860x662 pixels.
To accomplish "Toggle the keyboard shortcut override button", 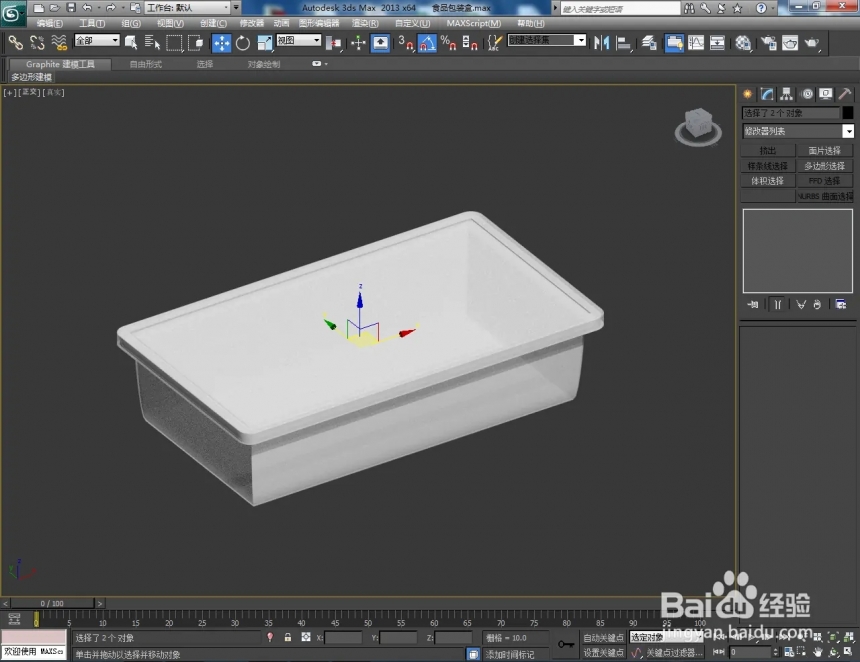I will (381, 43).
